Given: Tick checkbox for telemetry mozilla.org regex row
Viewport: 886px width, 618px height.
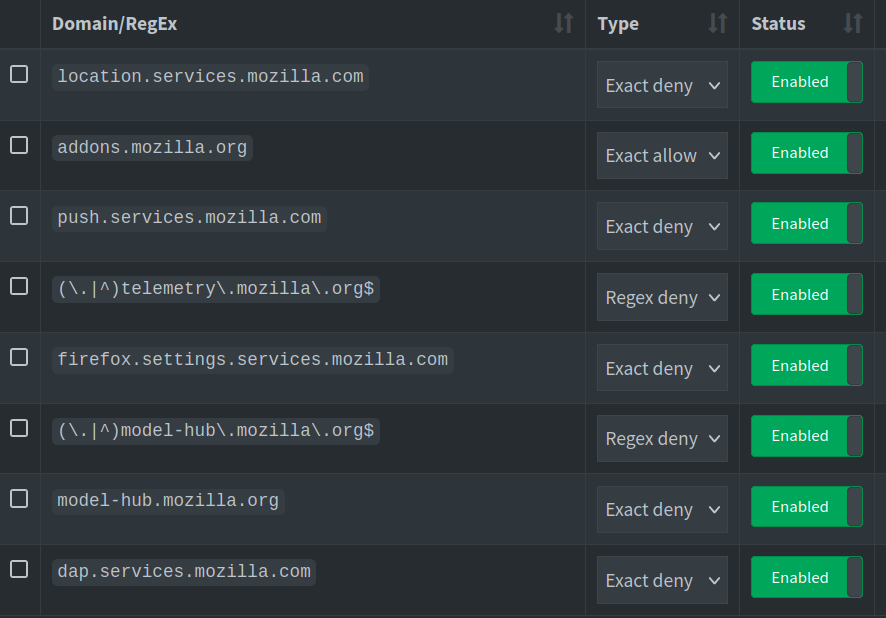Looking at the screenshot, I should tap(19, 286).
